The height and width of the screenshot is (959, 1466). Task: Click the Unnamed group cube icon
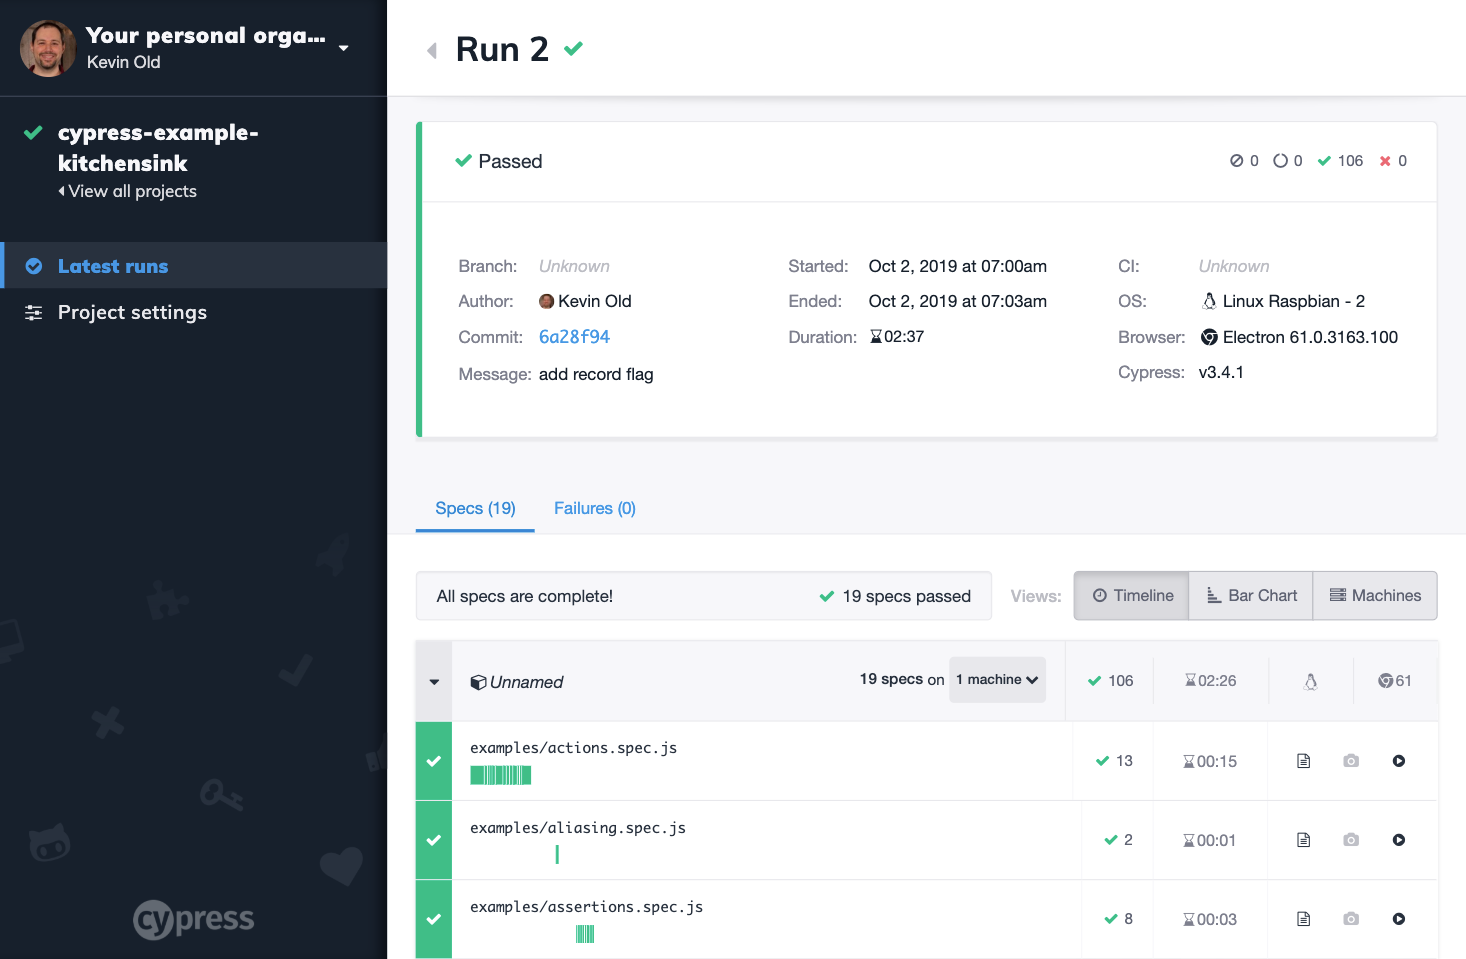click(x=478, y=682)
